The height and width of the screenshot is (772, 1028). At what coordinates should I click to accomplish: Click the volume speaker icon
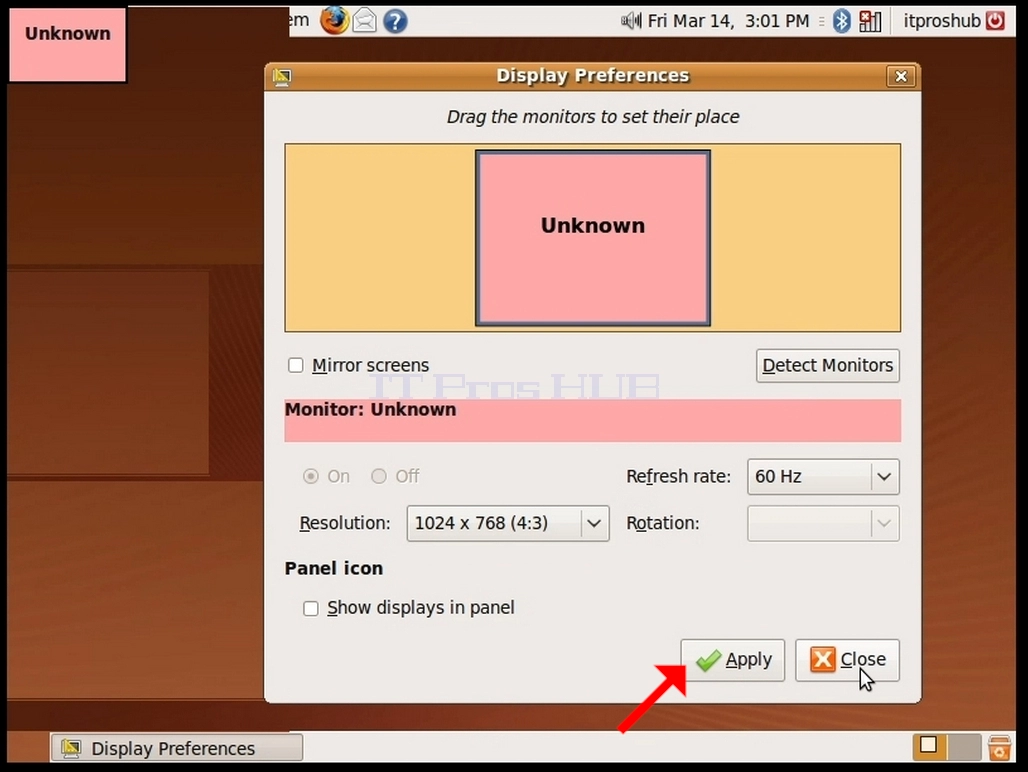pyautogui.click(x=631, y=21)
